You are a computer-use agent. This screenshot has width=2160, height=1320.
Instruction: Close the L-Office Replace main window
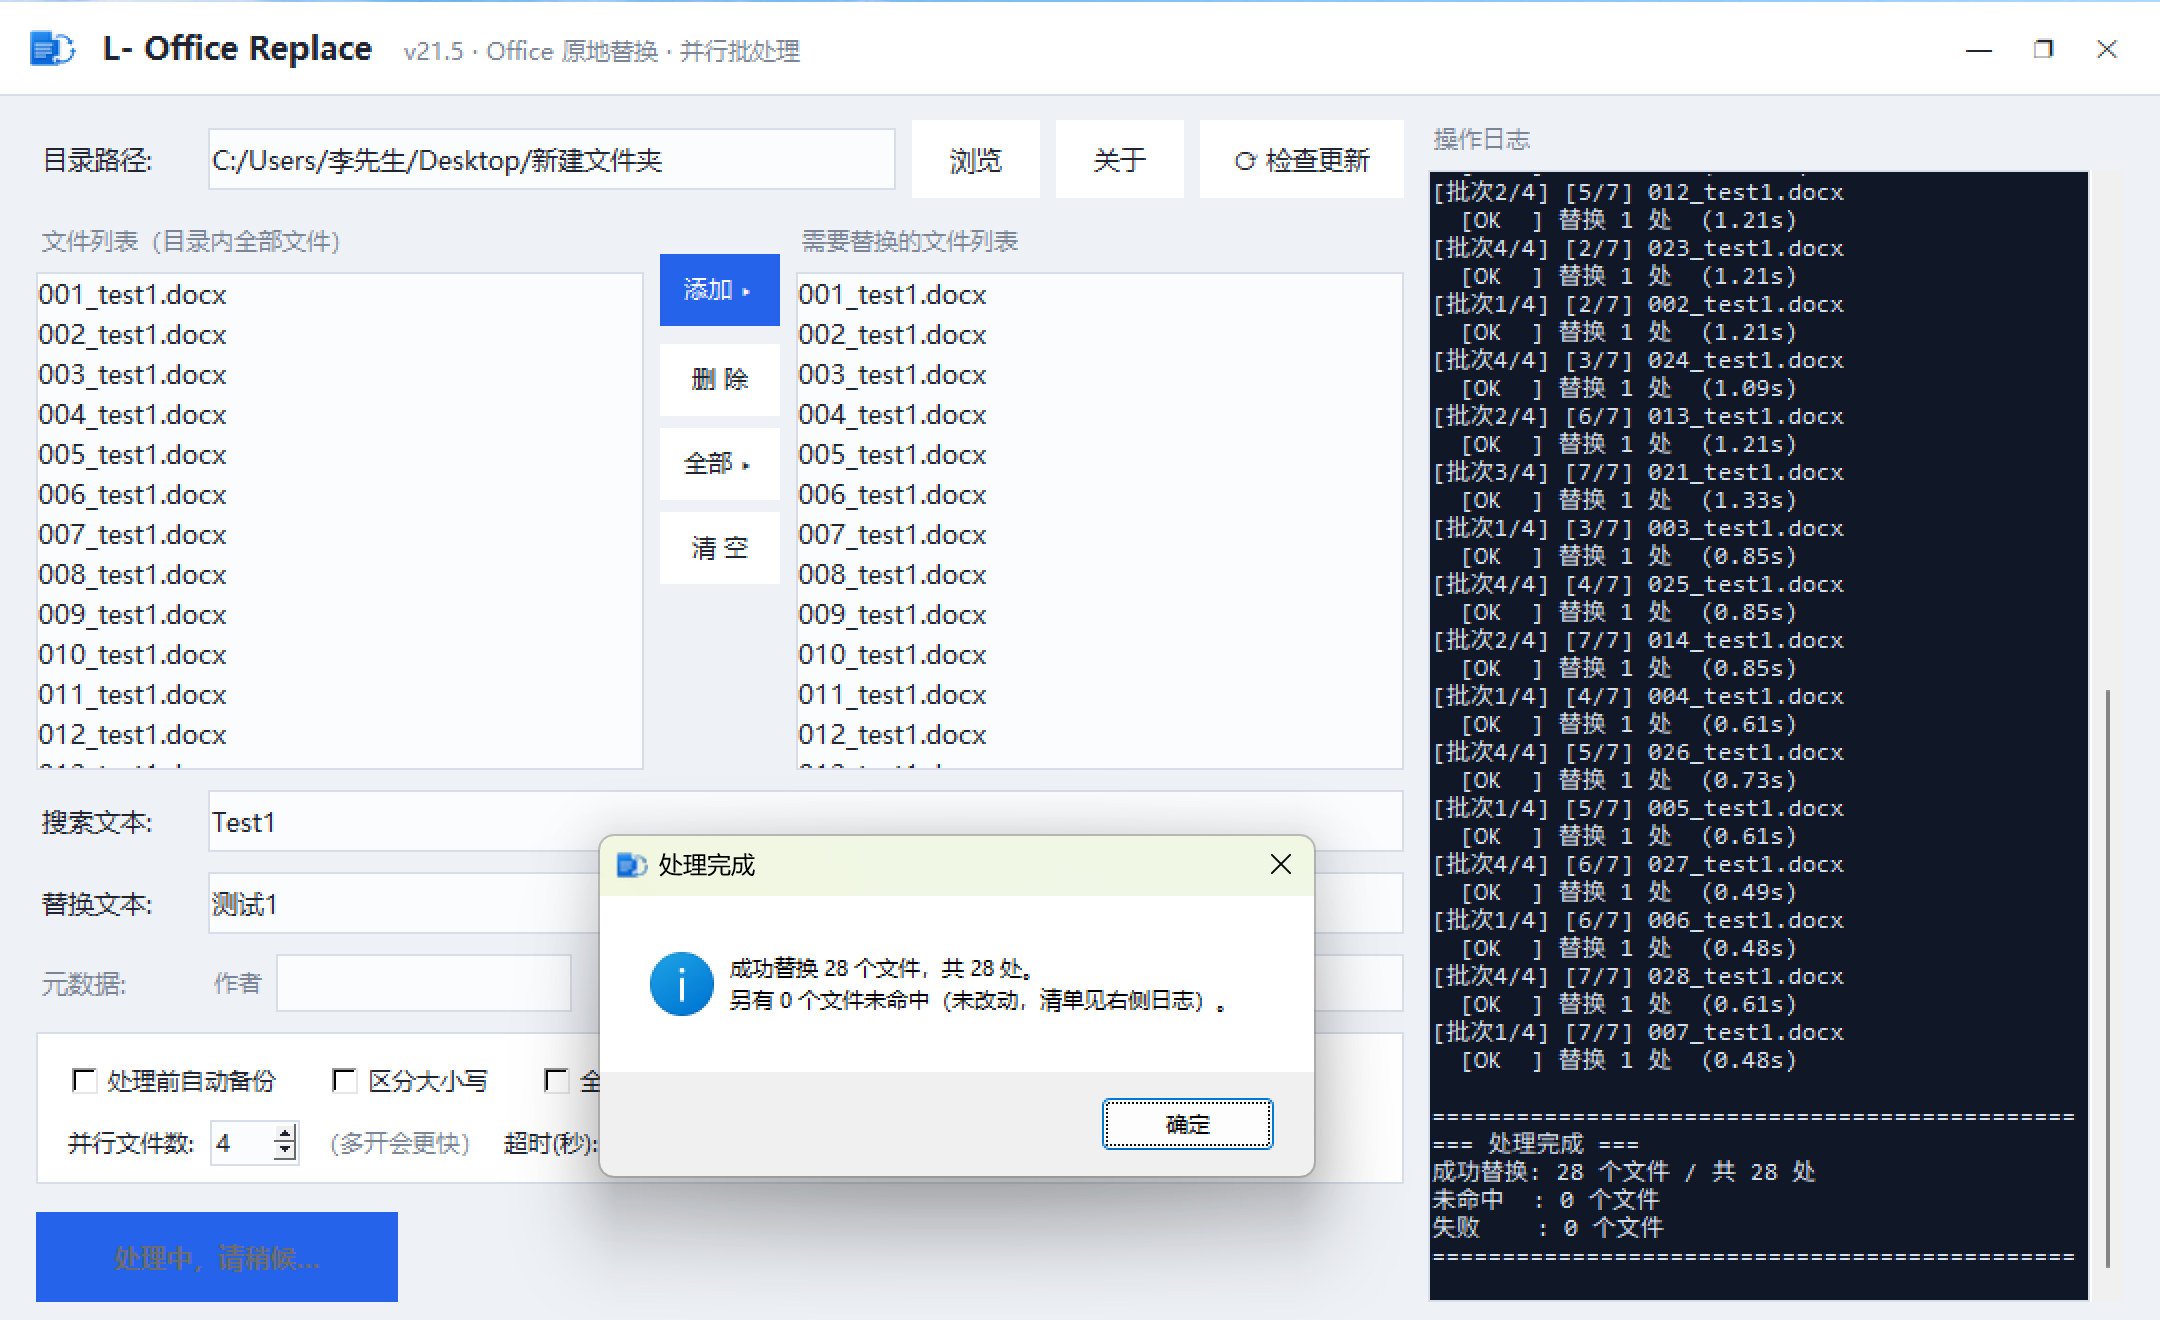pos(2107,49)
